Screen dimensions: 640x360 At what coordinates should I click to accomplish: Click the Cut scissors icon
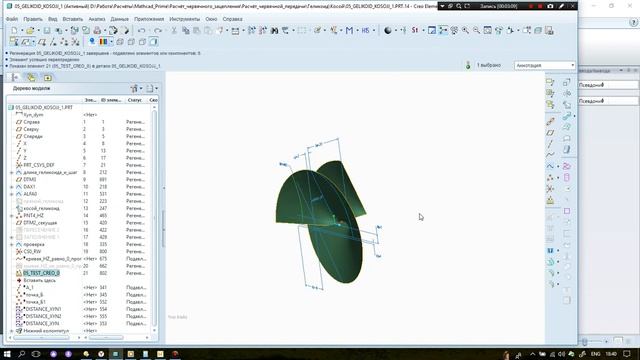[174, 30]
